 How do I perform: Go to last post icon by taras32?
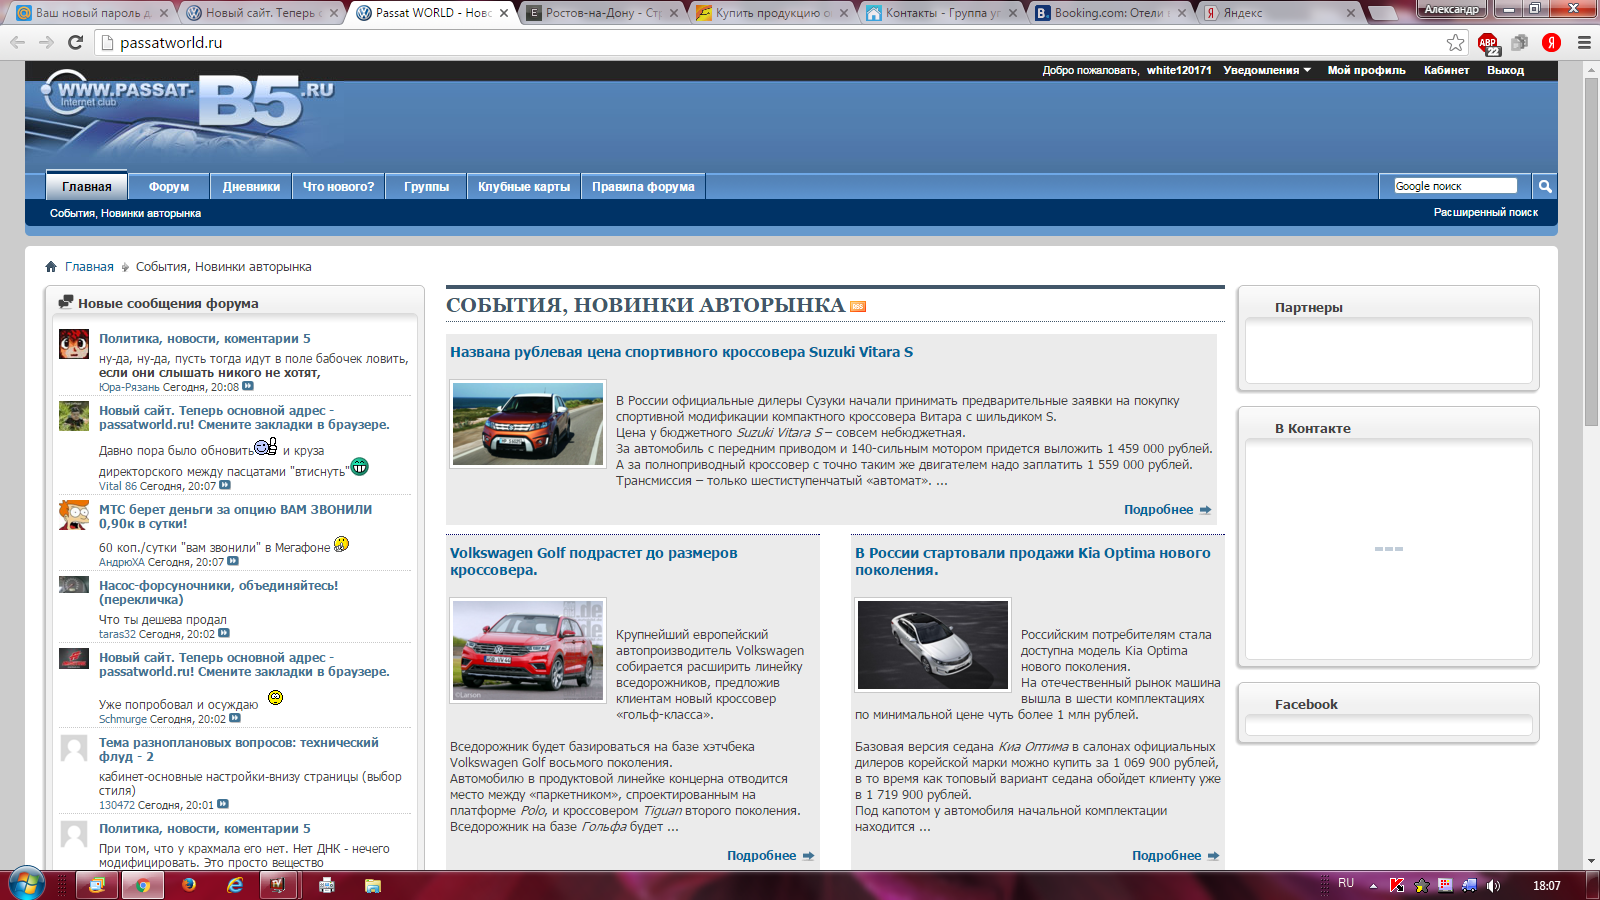(224, 633)
